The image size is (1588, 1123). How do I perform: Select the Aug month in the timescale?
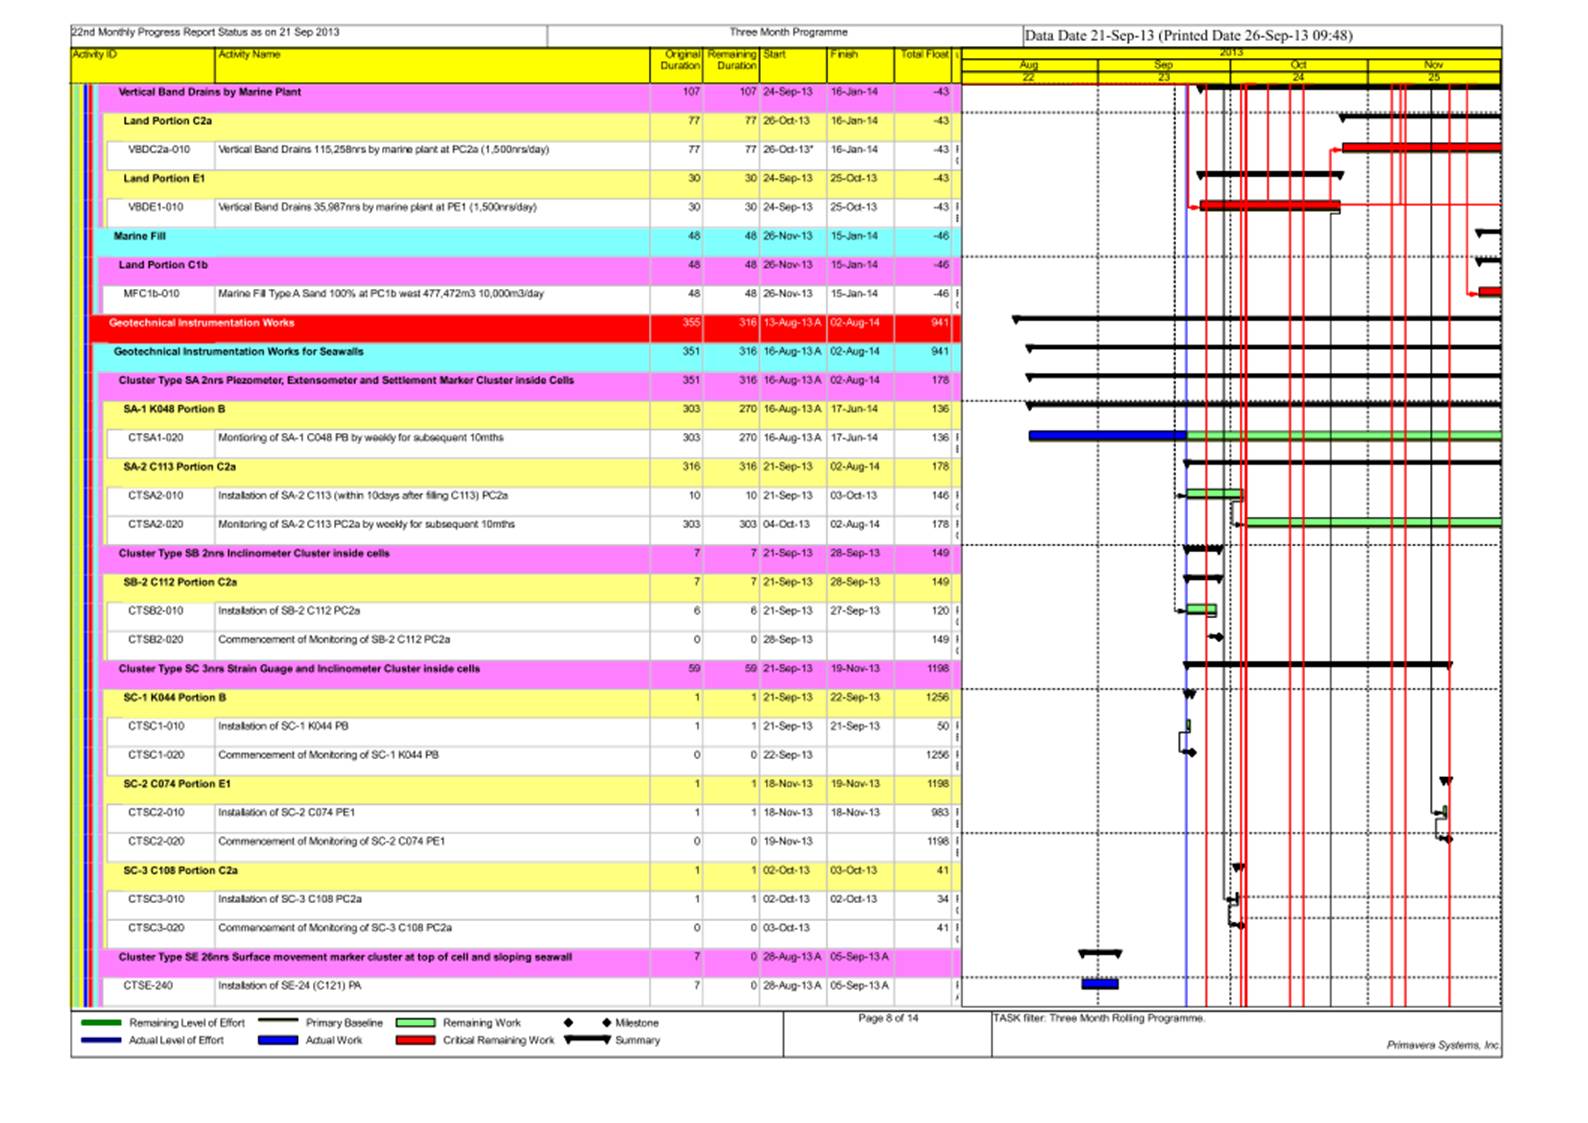[x=1029, y=65]
